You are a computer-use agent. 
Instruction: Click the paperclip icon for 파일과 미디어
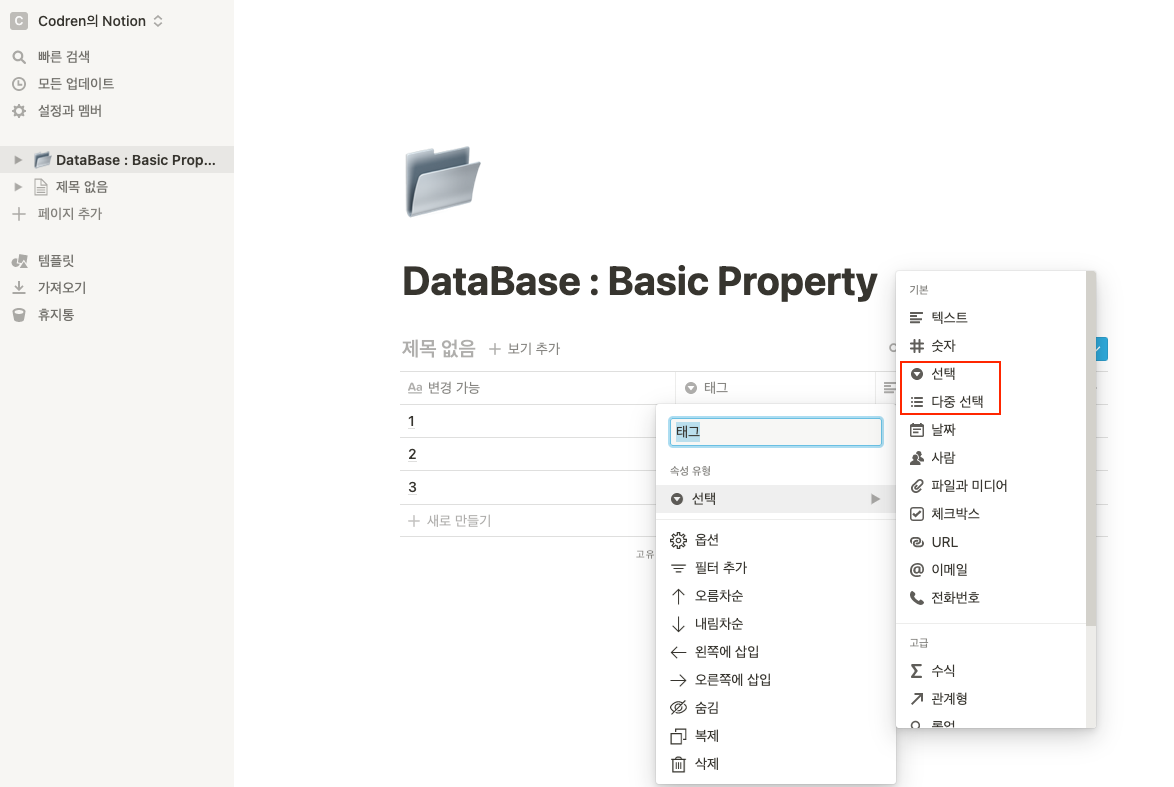coord(916,486)
